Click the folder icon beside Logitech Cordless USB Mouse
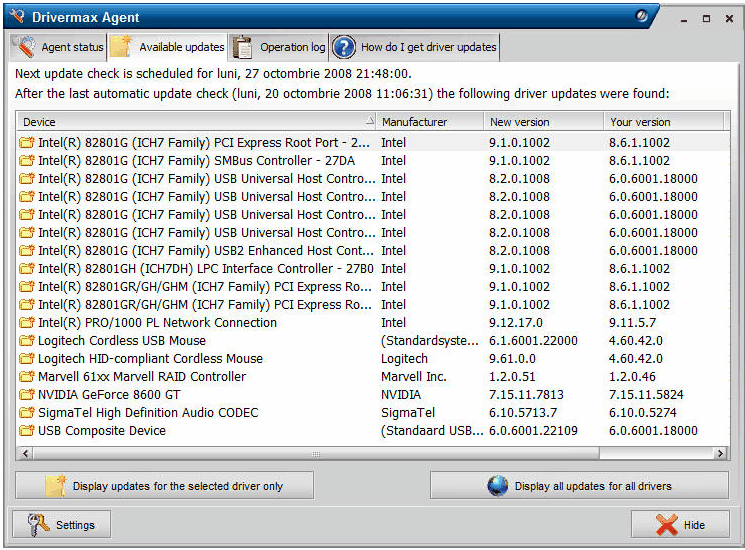745x550 pixels. pyautogui.click(x=27, y=341)
